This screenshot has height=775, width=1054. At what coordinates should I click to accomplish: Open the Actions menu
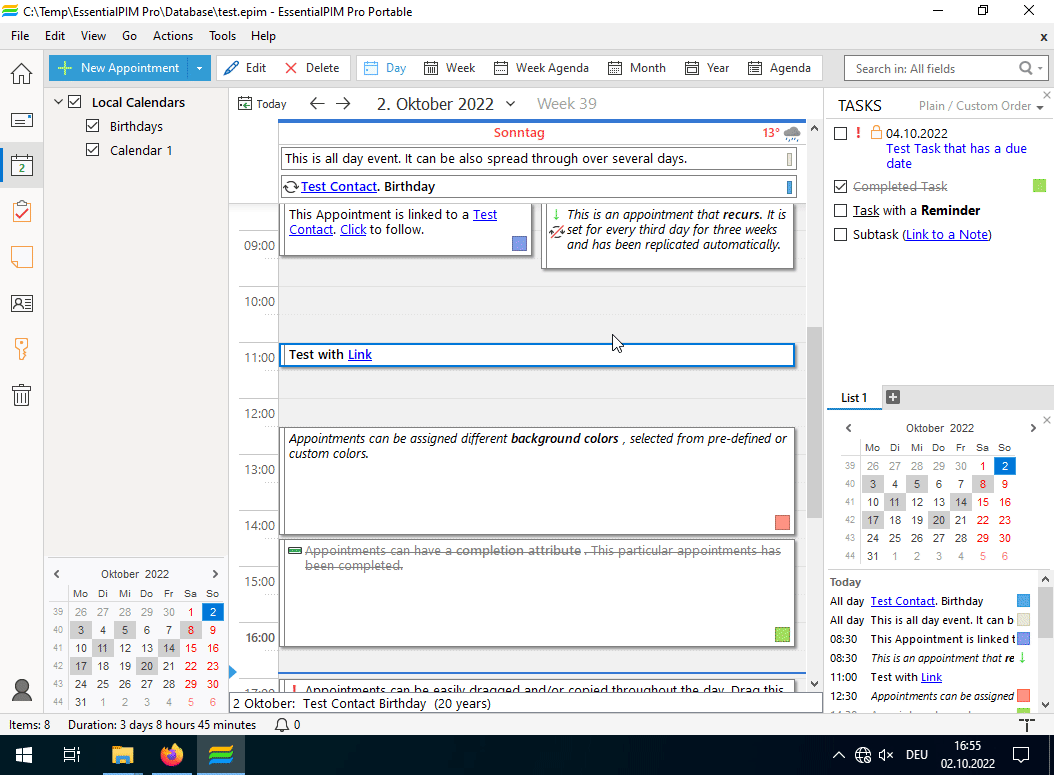[x=173, y=36]
